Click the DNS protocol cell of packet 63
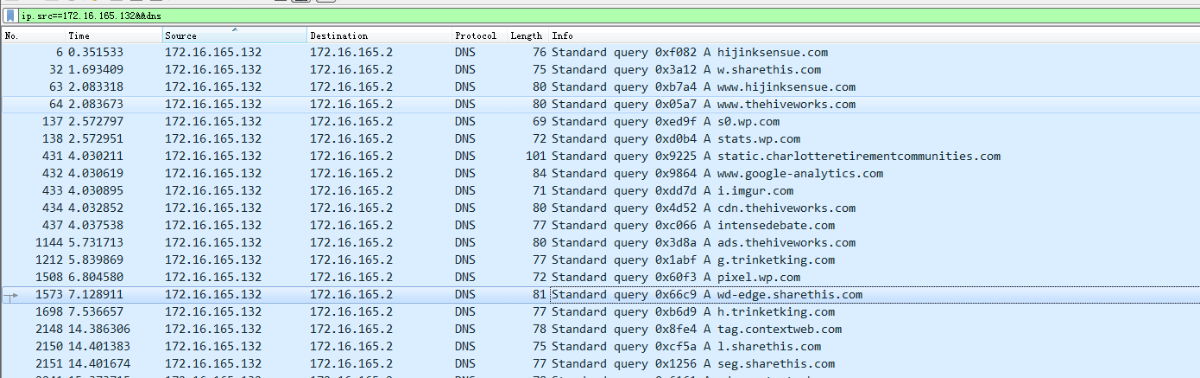Image resolution: width=1200 pixels, height=378 pixels. [x=465, y=87]
